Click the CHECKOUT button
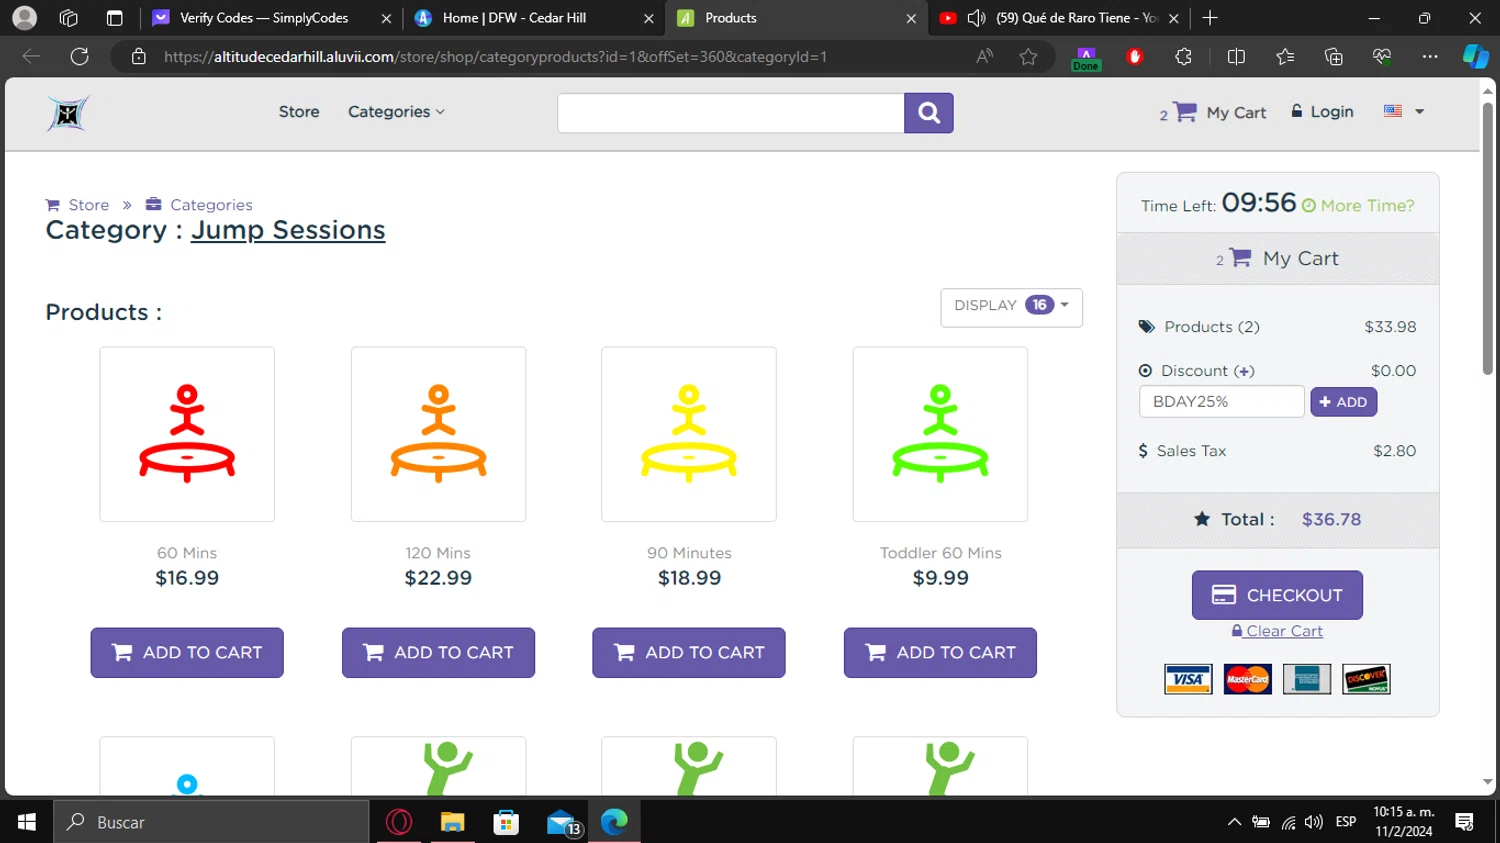Screen dimensions: 1500x843 click(x=1277, y=595)
